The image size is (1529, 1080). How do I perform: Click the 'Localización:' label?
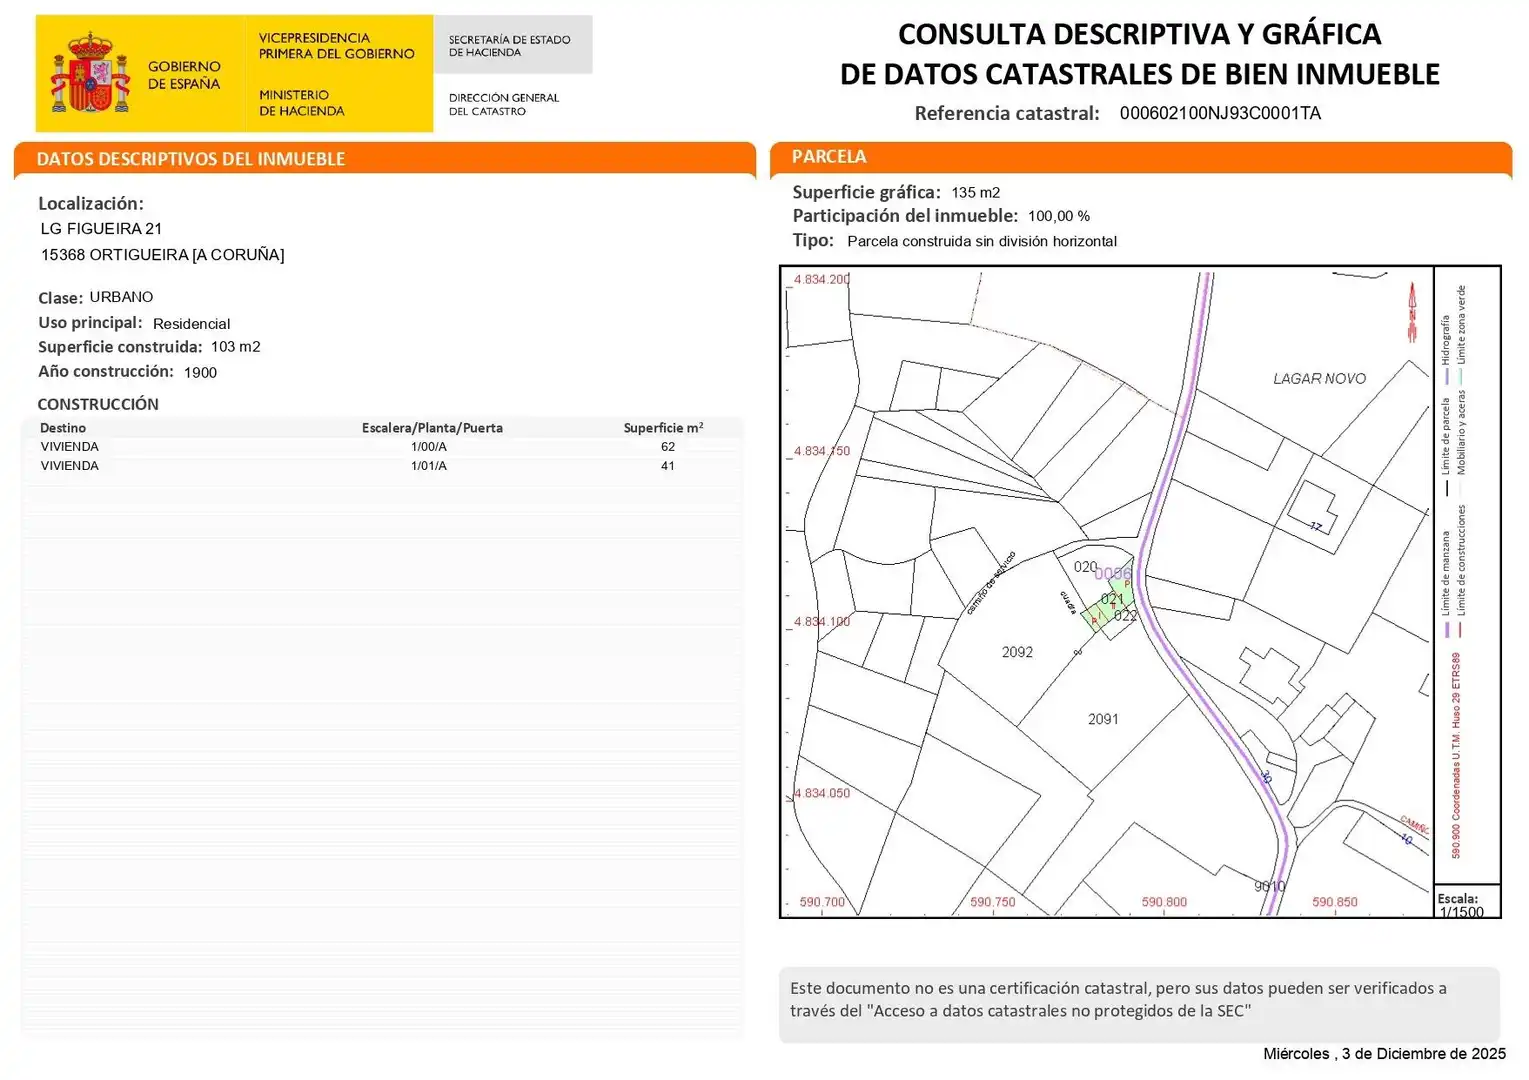91,204
